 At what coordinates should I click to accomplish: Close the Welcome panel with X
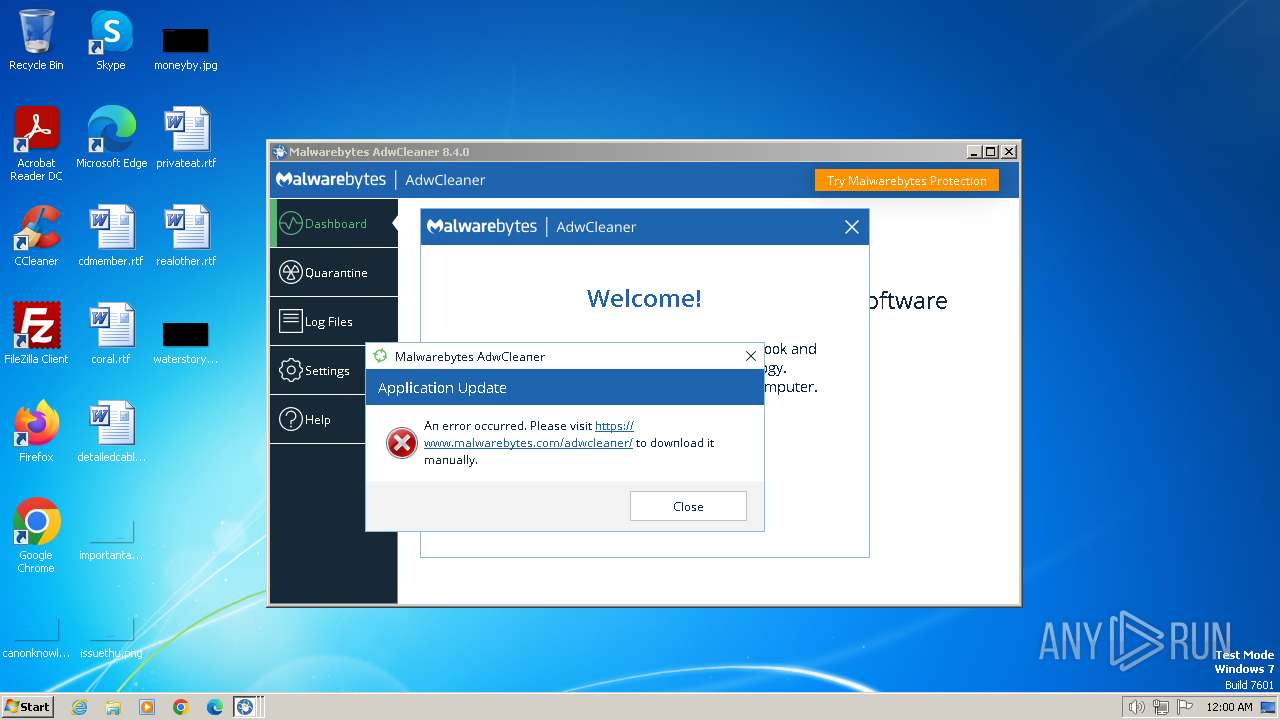[x=852, y=227]
